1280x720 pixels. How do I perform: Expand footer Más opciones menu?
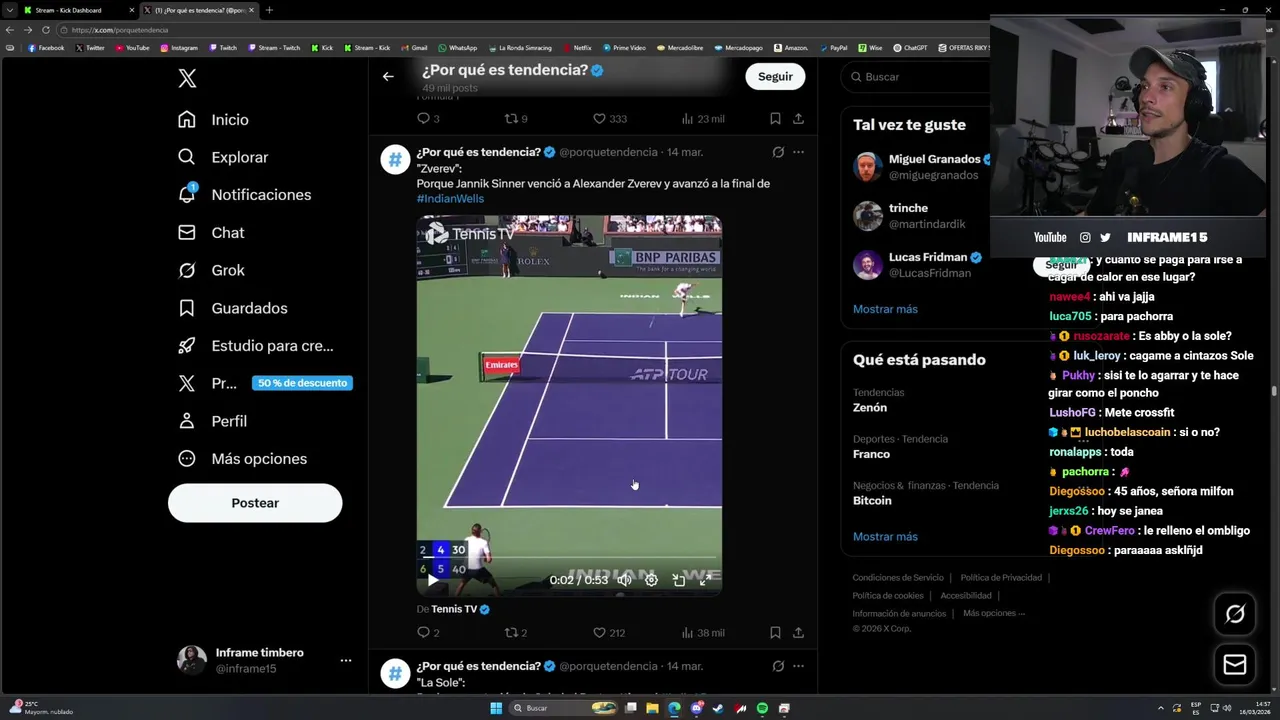tap(993, 613)
